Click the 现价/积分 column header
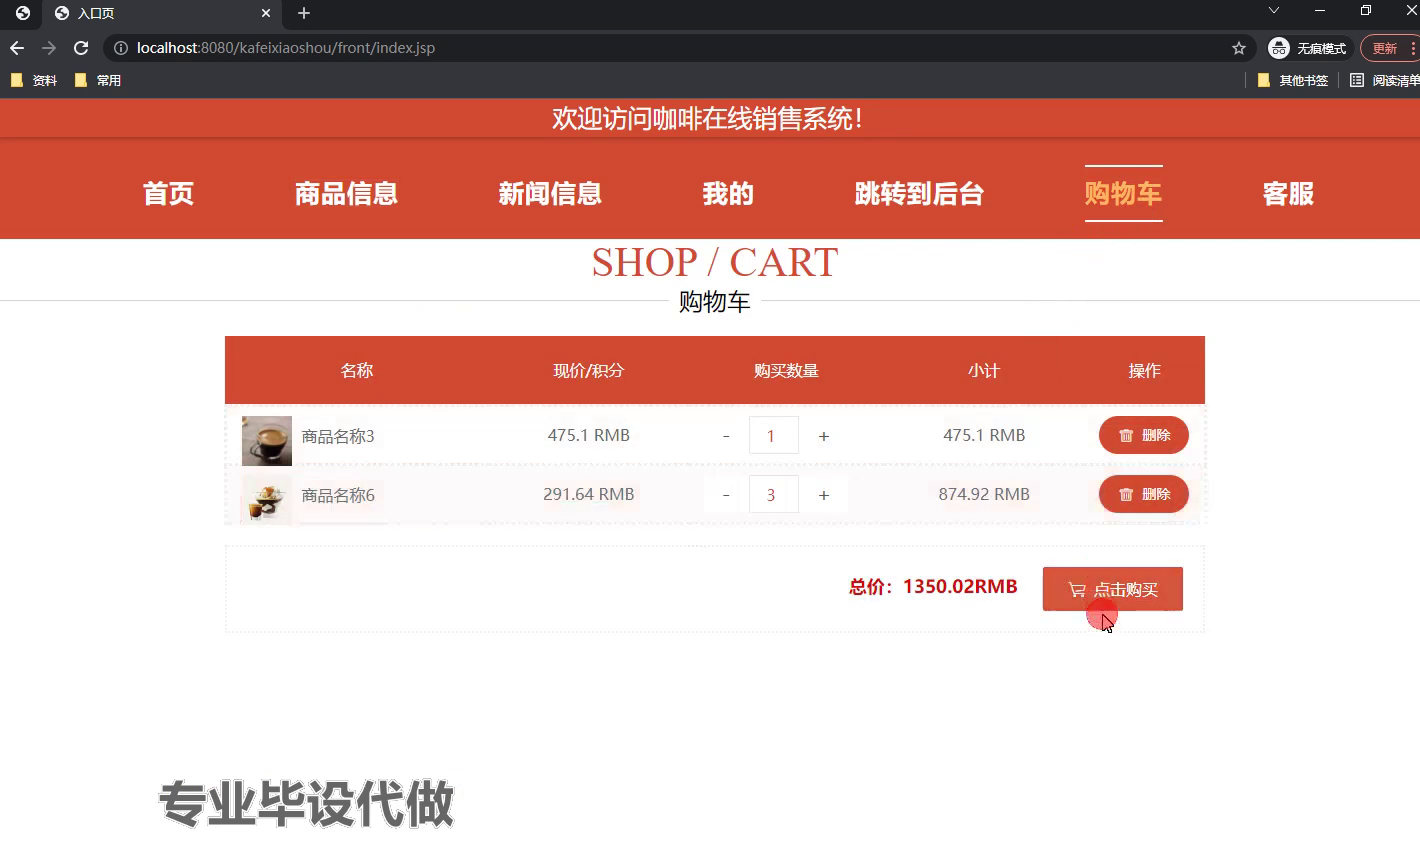 click(x=589, y=370)
